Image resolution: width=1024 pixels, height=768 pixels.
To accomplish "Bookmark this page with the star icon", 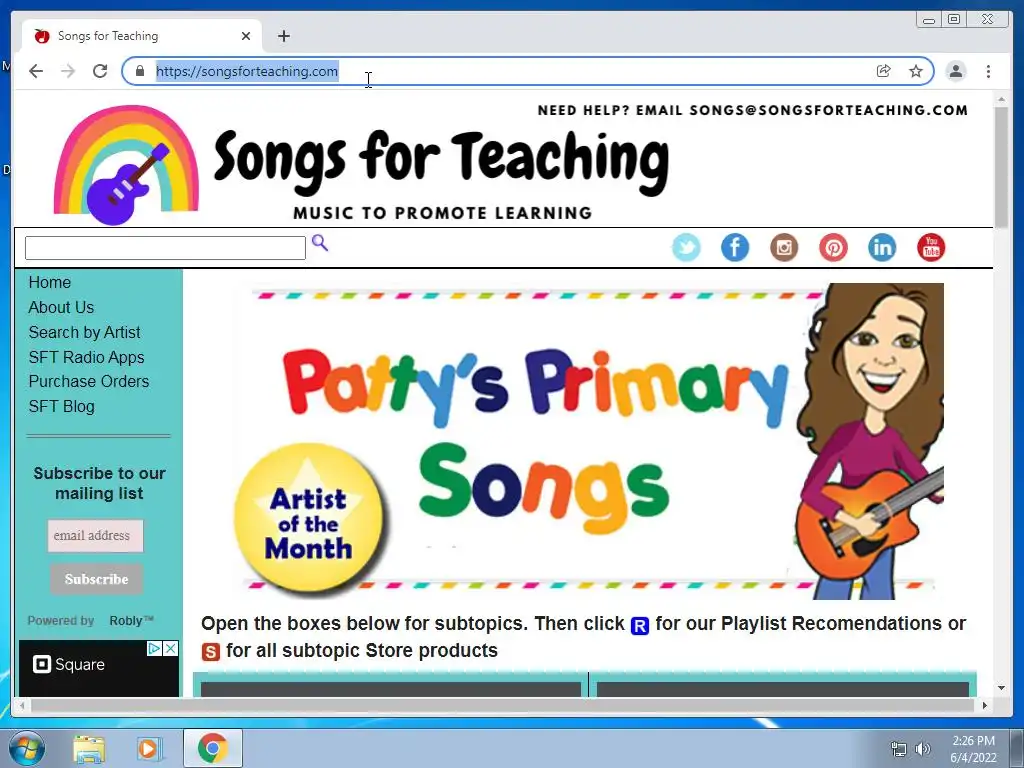I will point(916,71).
